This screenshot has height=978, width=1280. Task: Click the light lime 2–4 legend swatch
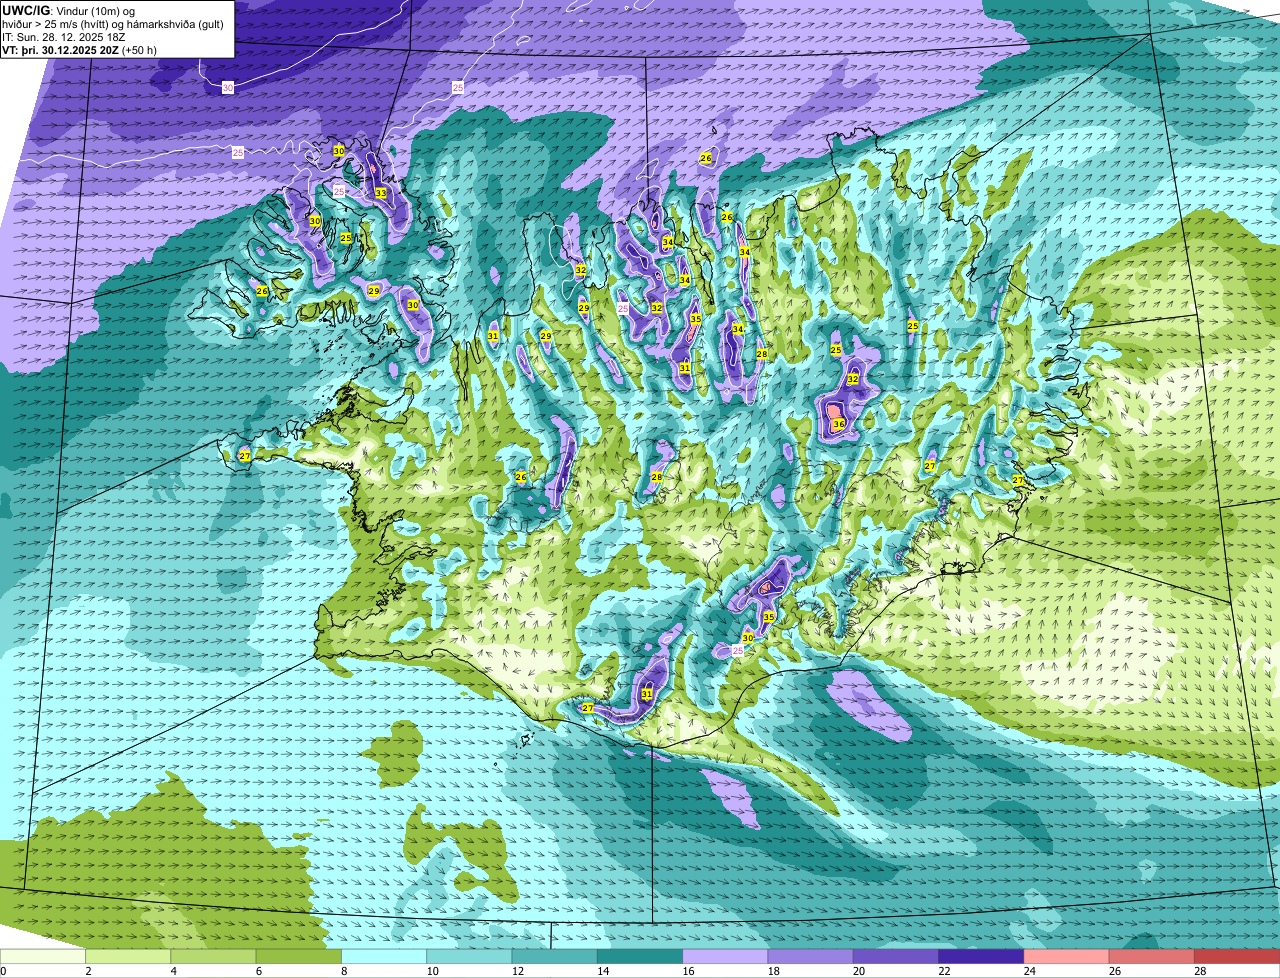(128, 956)
